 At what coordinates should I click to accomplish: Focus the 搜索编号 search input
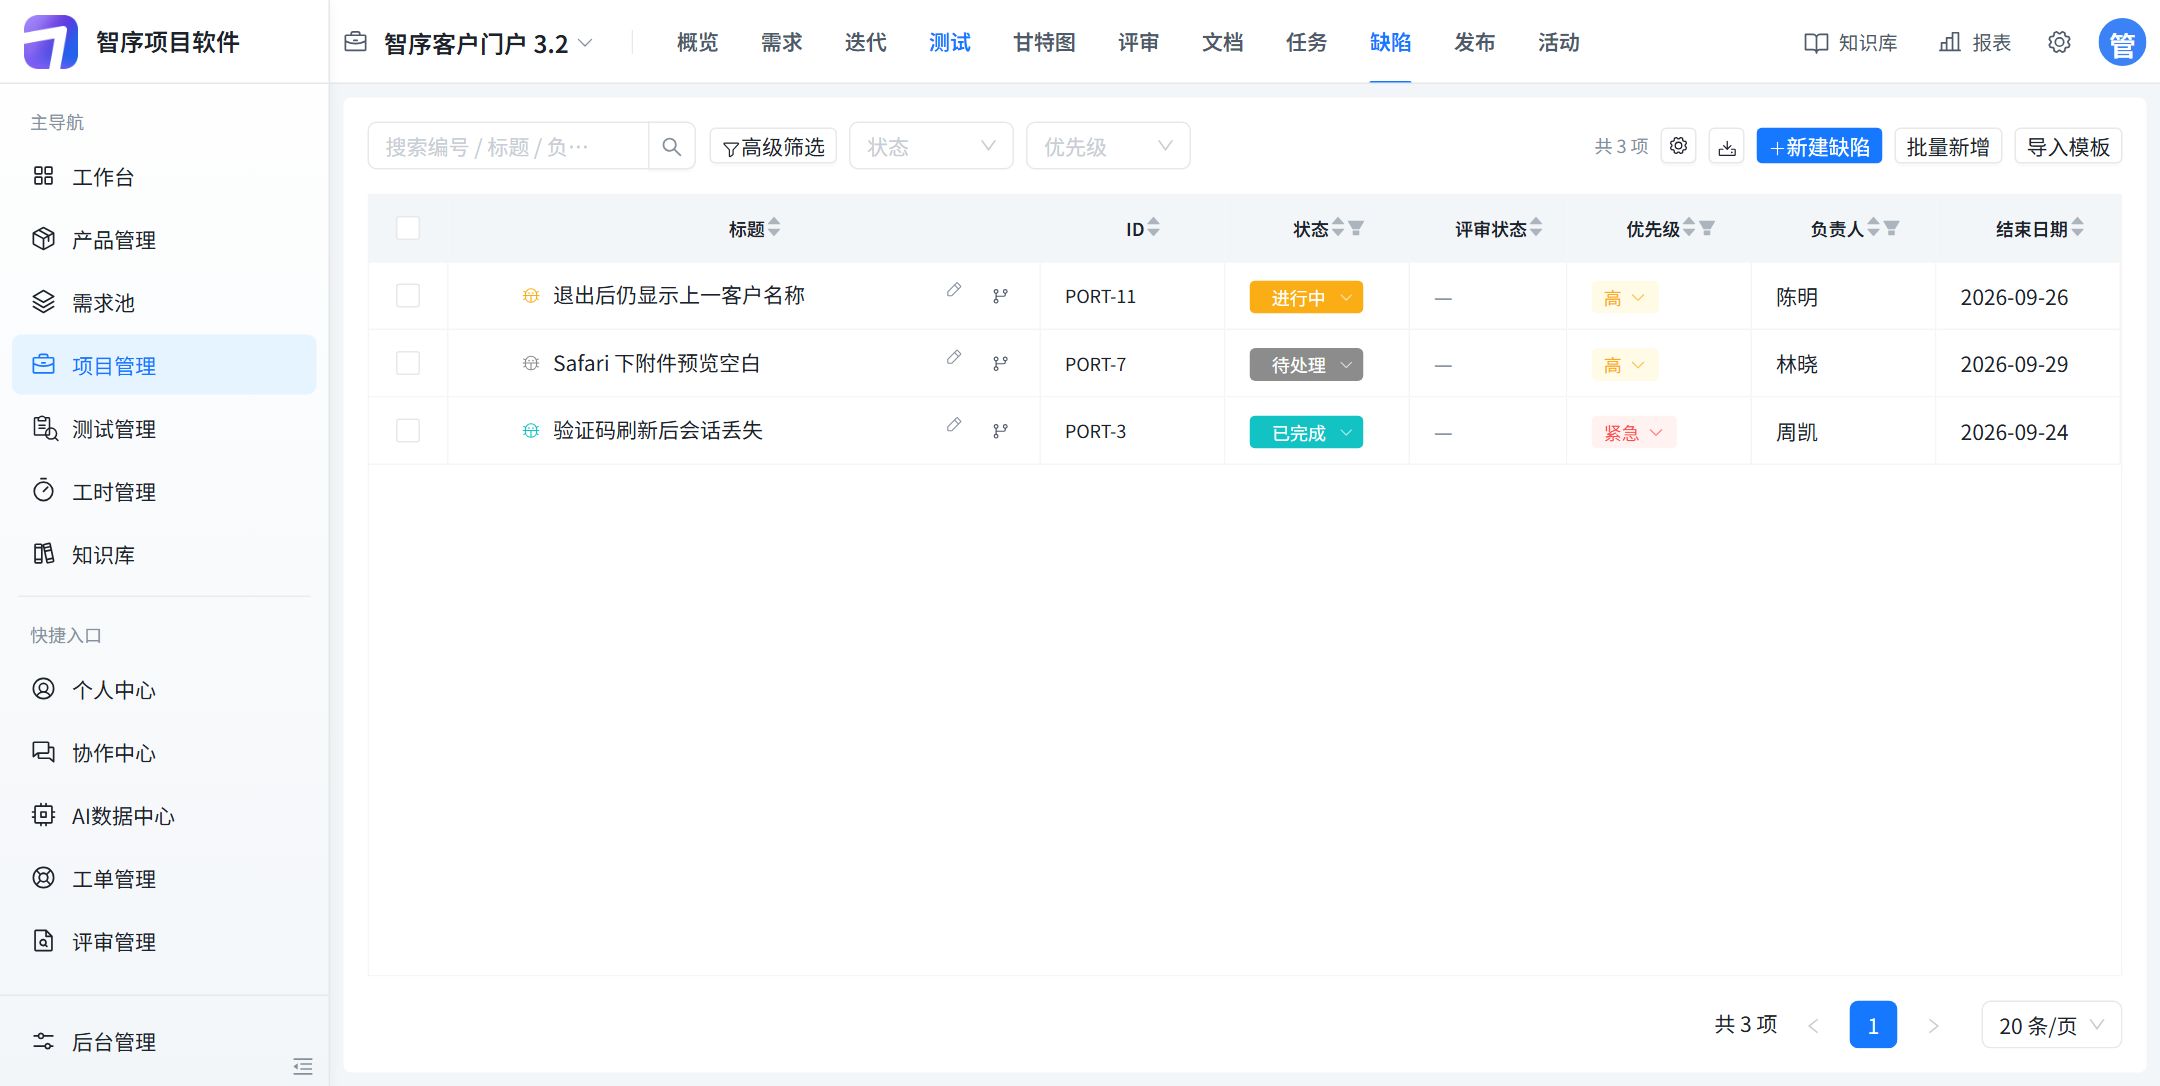[x=508, y=146]
